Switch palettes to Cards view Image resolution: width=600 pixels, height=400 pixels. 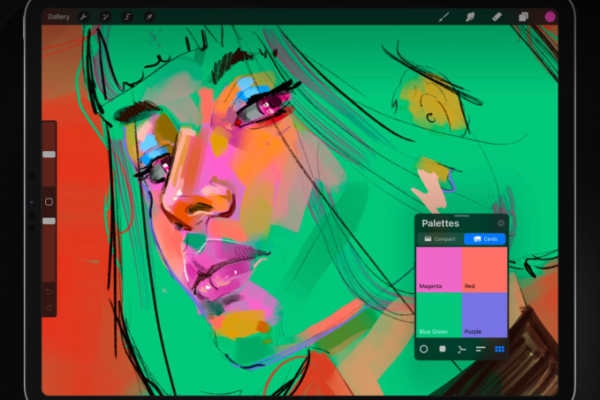[x=484, y=239]
